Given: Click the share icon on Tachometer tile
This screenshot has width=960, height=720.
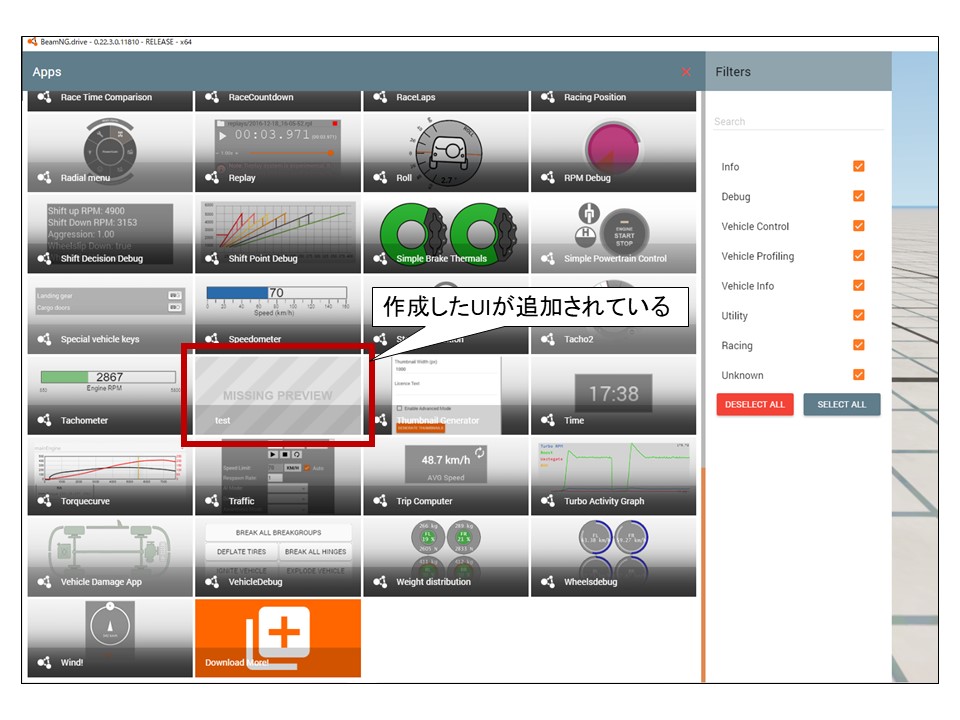Looking at the screenshot, I should coord(44,420).
